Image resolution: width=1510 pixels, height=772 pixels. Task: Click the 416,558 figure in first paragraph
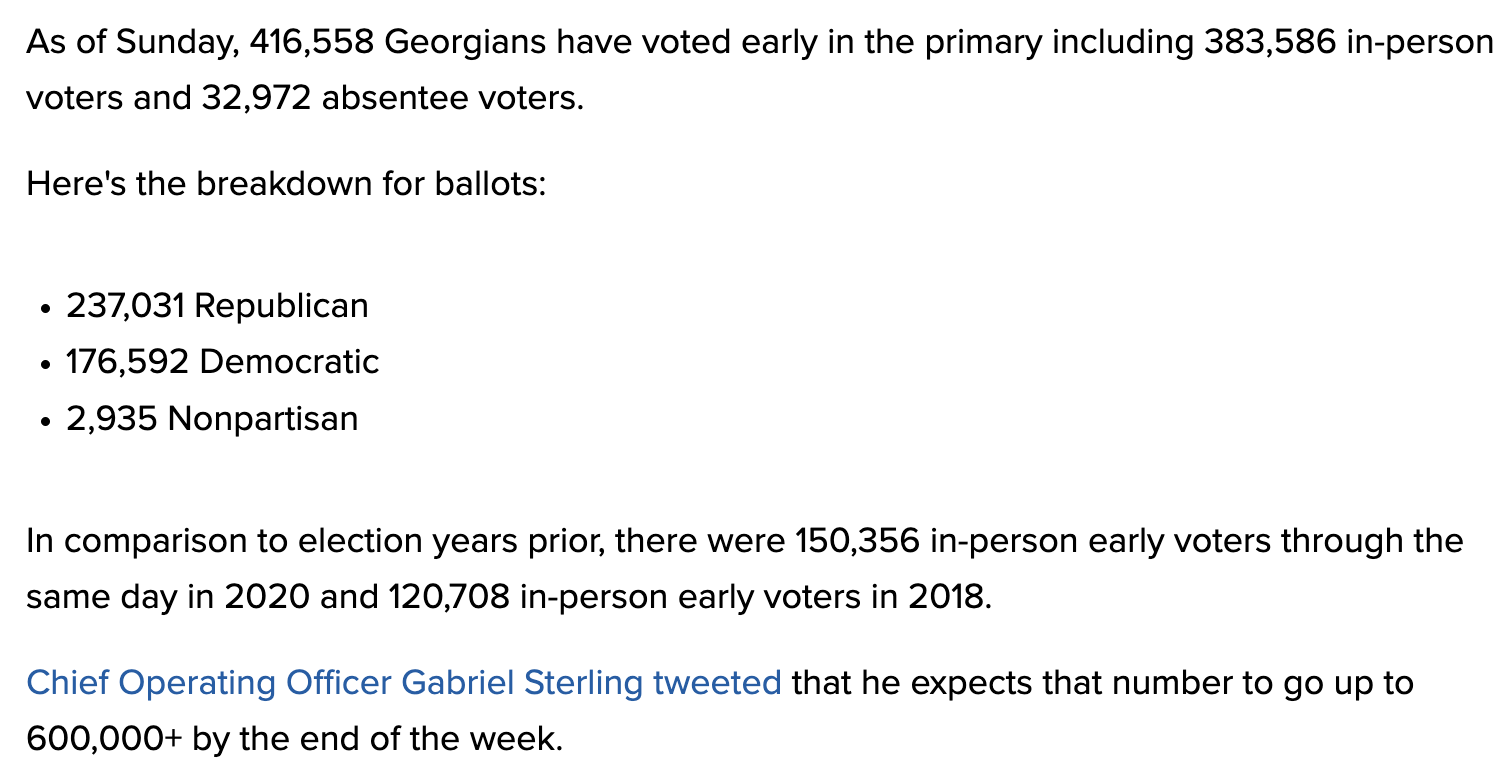[x=312, y=43]
